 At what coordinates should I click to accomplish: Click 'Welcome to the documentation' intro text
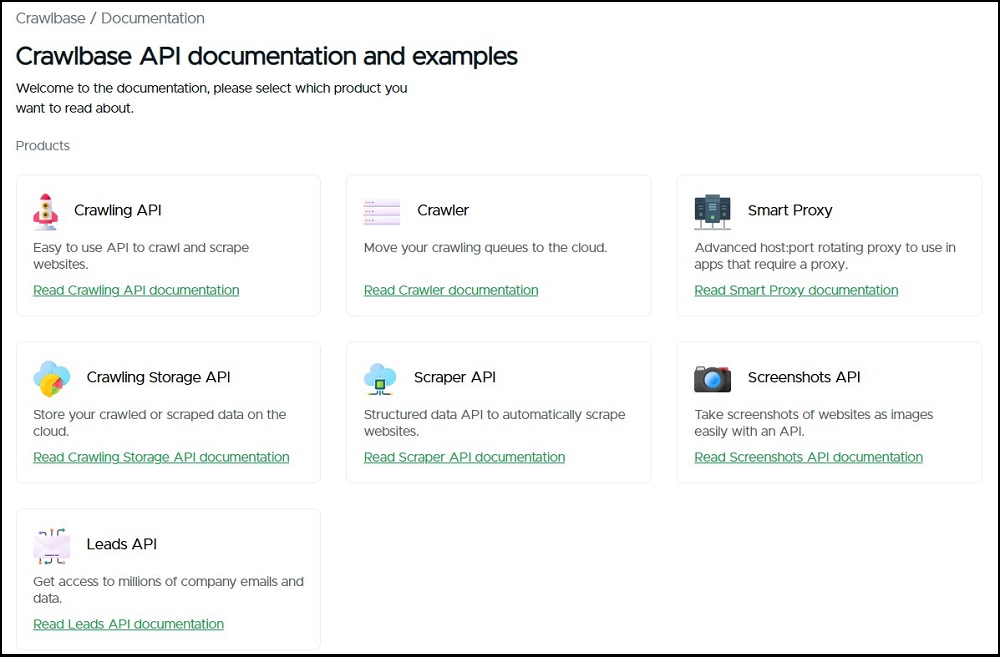click(x=211, y=98)
